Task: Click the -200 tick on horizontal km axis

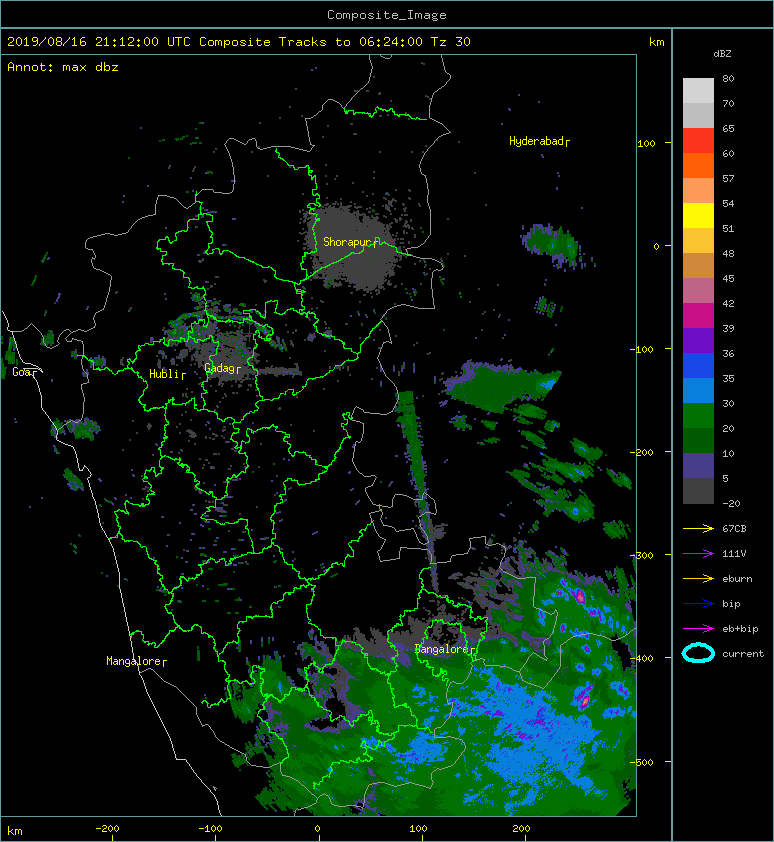Action: click(x=107, y=829)
